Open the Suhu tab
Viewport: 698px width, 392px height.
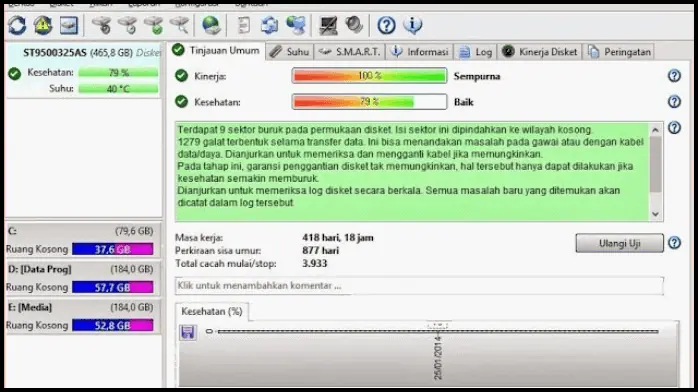pyautogui.click(x=290, y=52)
